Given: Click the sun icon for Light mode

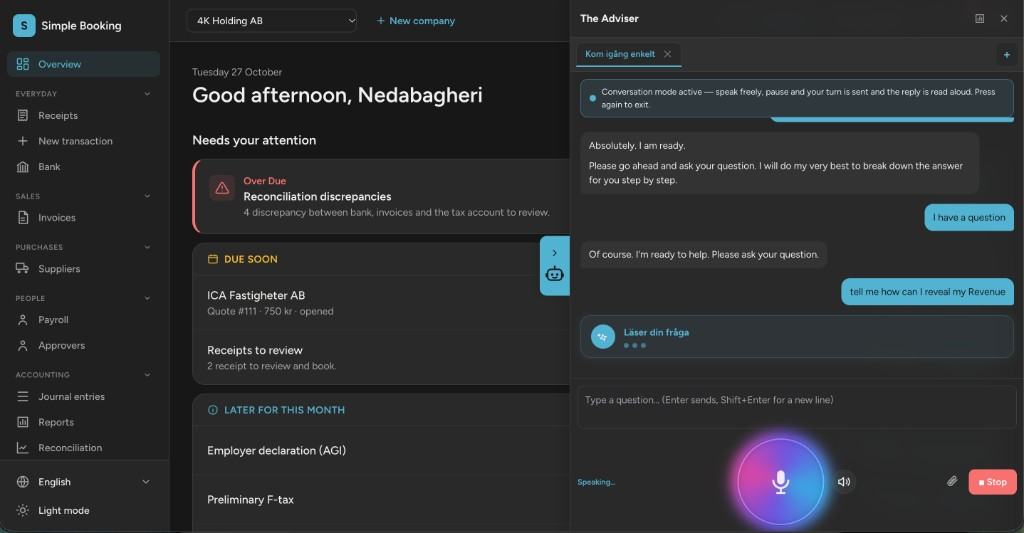Looking at the screenshot, I should 23,511.
